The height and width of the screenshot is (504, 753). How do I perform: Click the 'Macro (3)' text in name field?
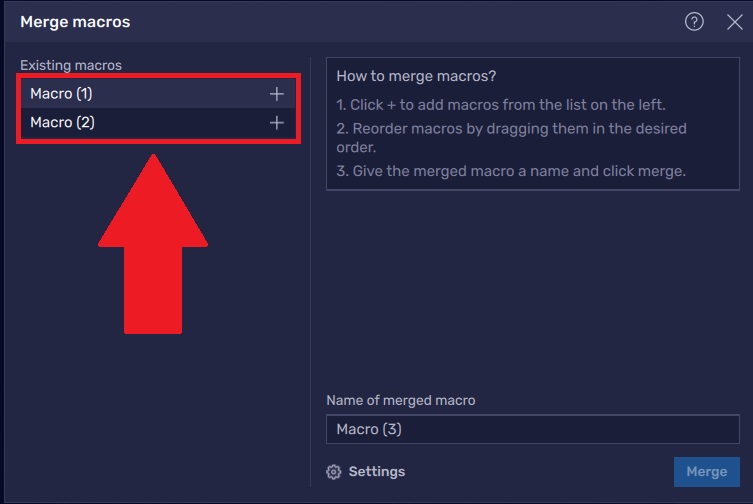[369, 429]
